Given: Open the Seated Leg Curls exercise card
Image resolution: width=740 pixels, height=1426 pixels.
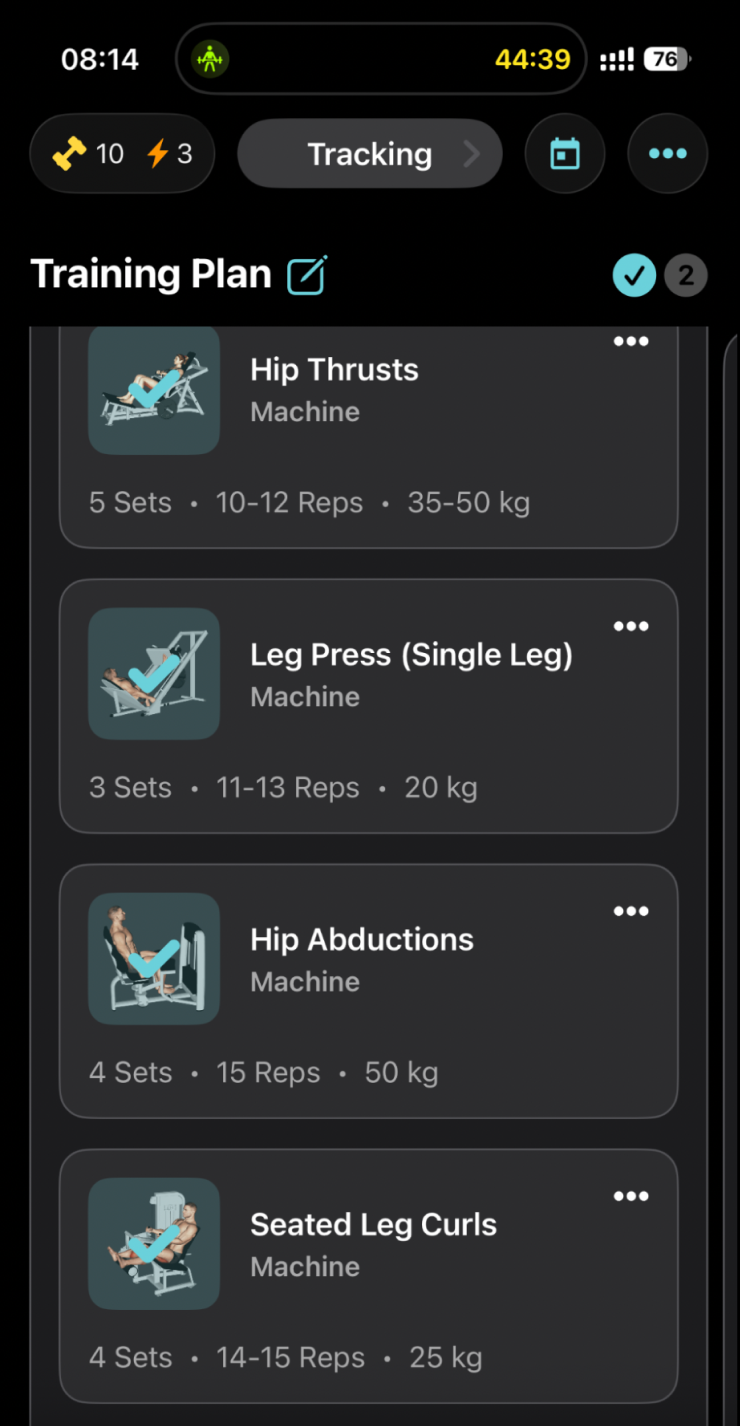Looking at the screenshot, I should coord(369,1276).
